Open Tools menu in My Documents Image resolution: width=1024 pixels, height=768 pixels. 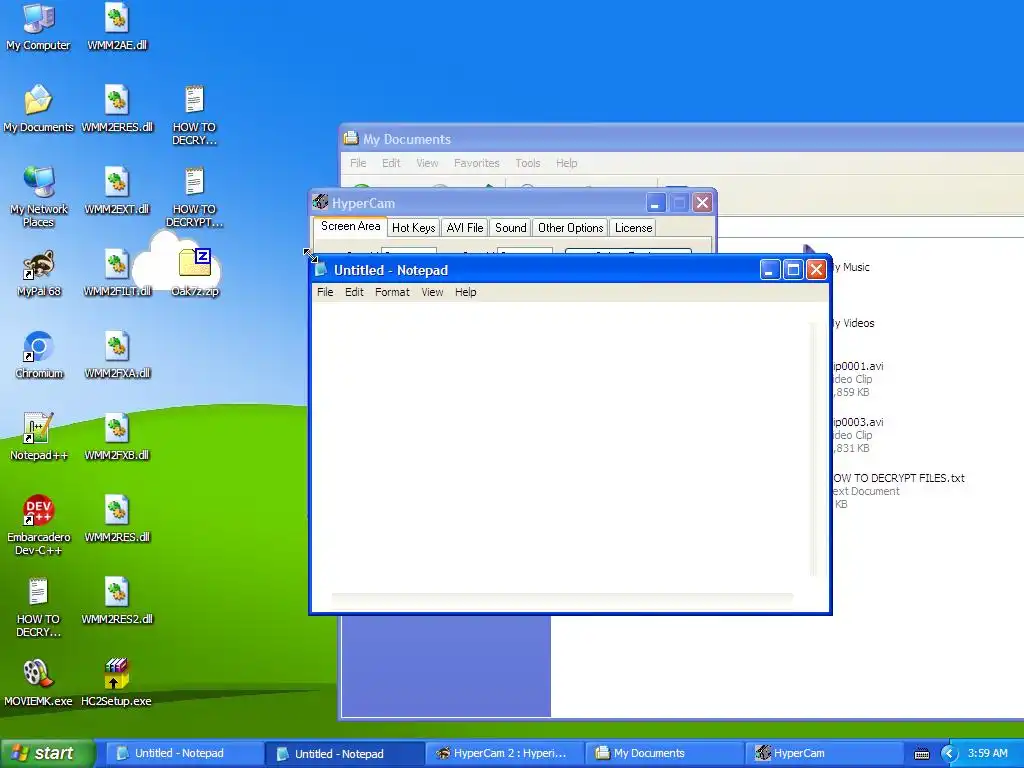(x=528, y=163)
